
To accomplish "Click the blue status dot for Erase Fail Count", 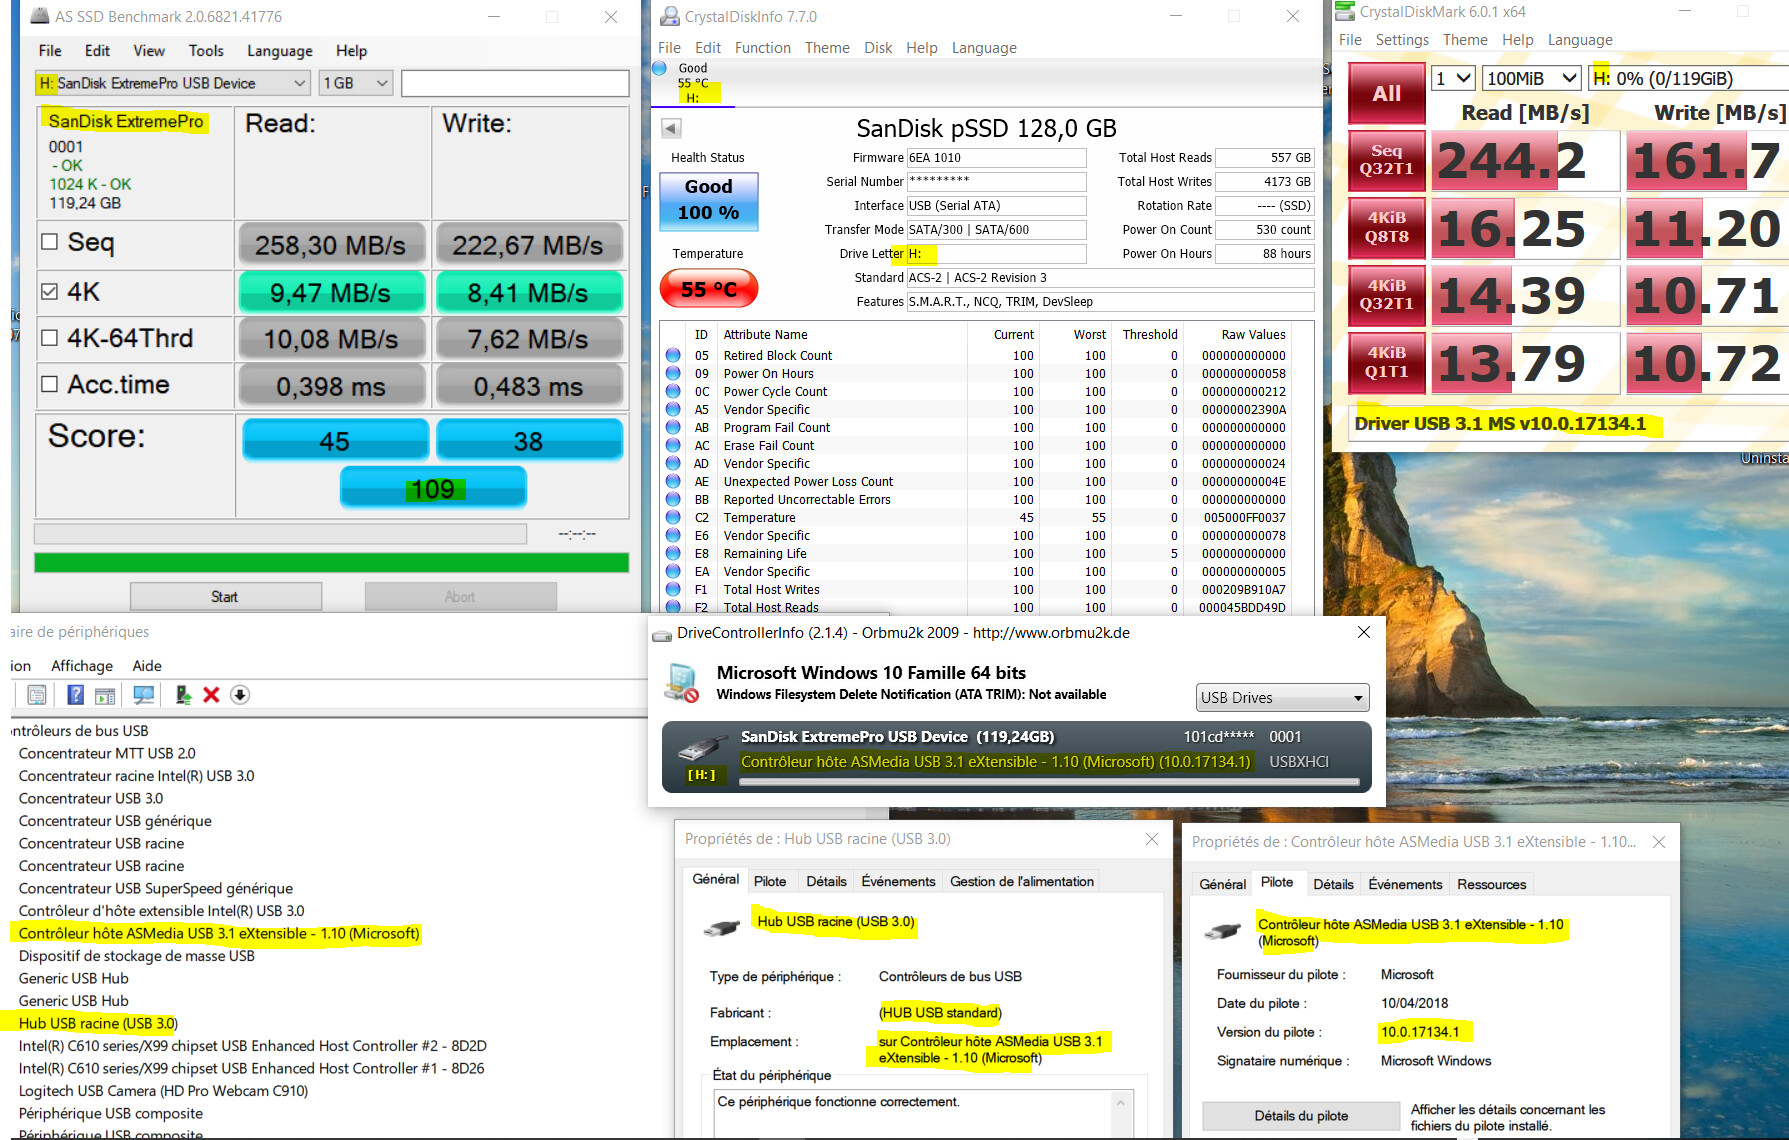I will (x=673, y=445).
